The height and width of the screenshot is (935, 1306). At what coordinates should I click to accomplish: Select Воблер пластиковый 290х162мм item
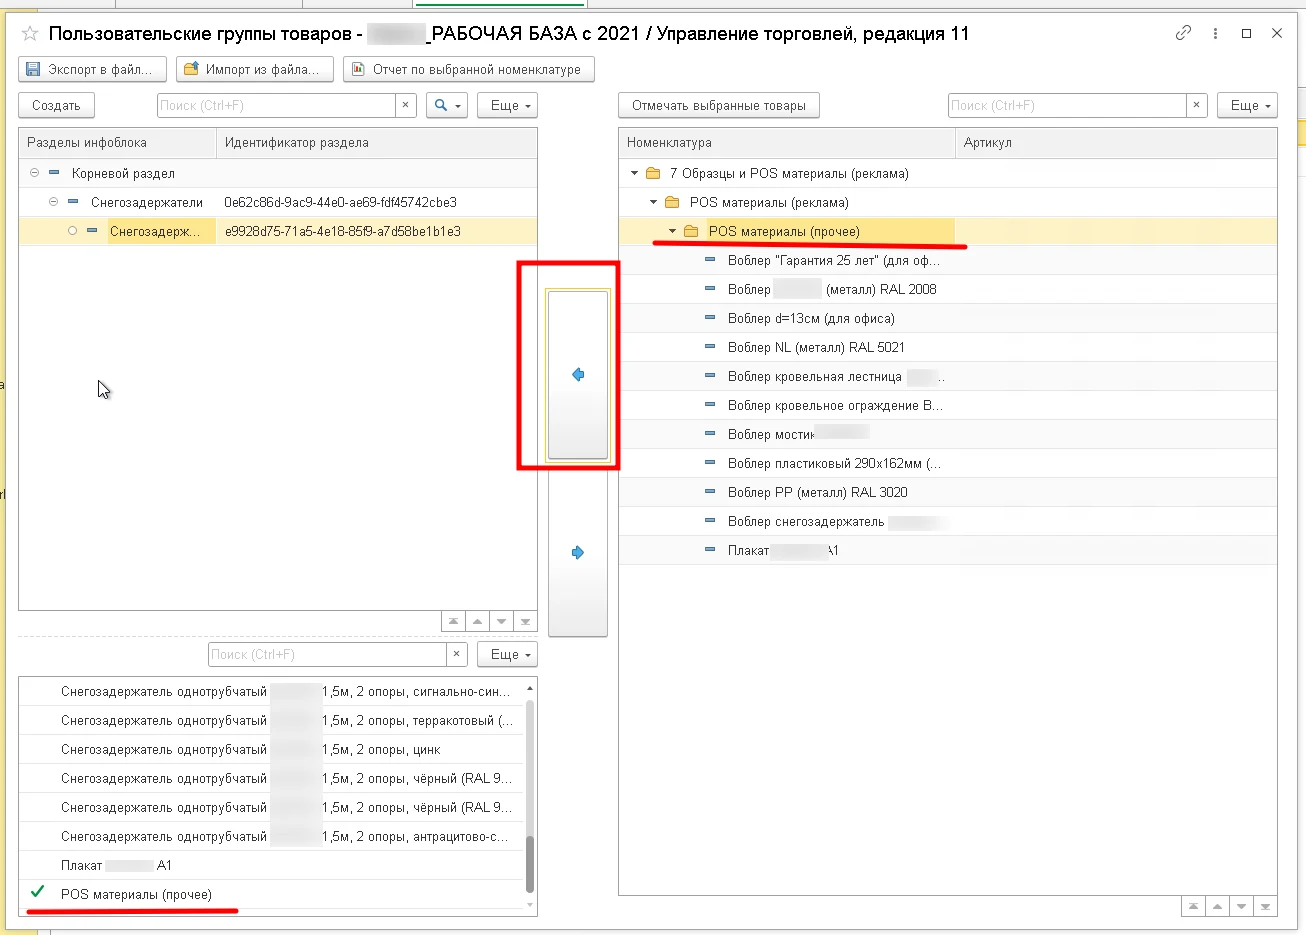(x=948, y=463)
